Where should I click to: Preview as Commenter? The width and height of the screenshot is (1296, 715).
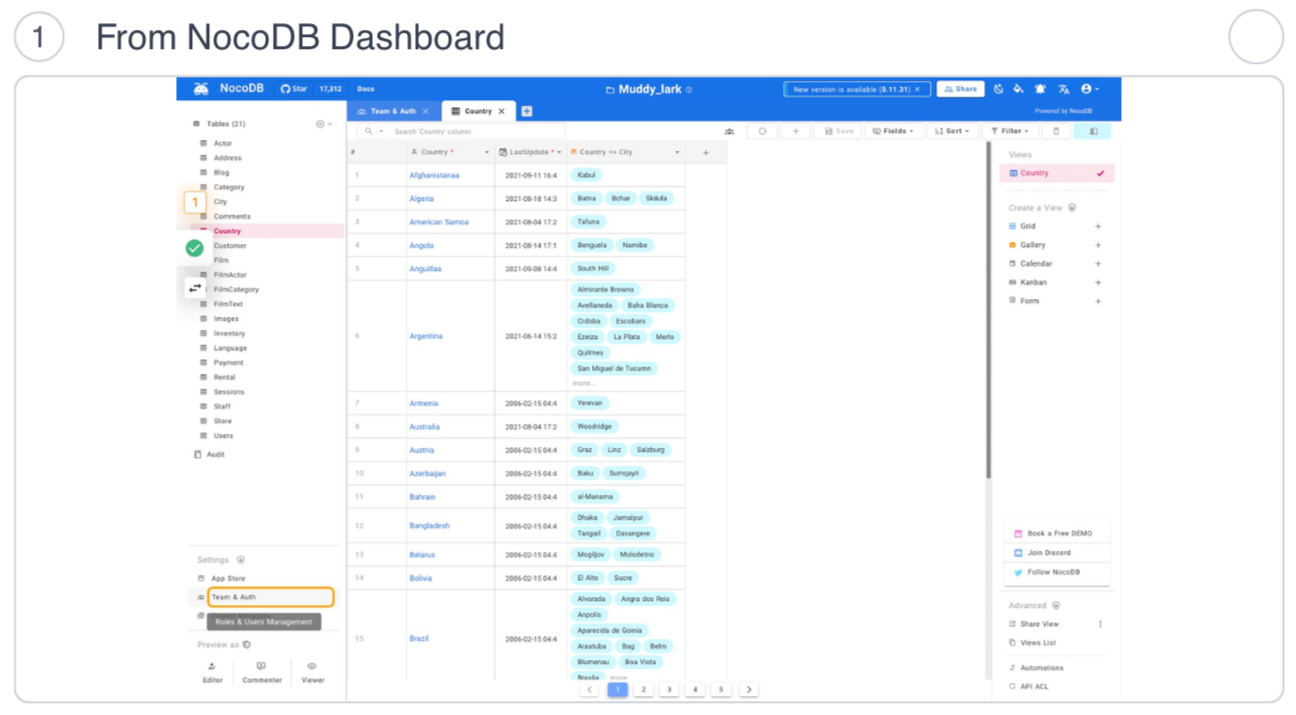coord(262,672)
